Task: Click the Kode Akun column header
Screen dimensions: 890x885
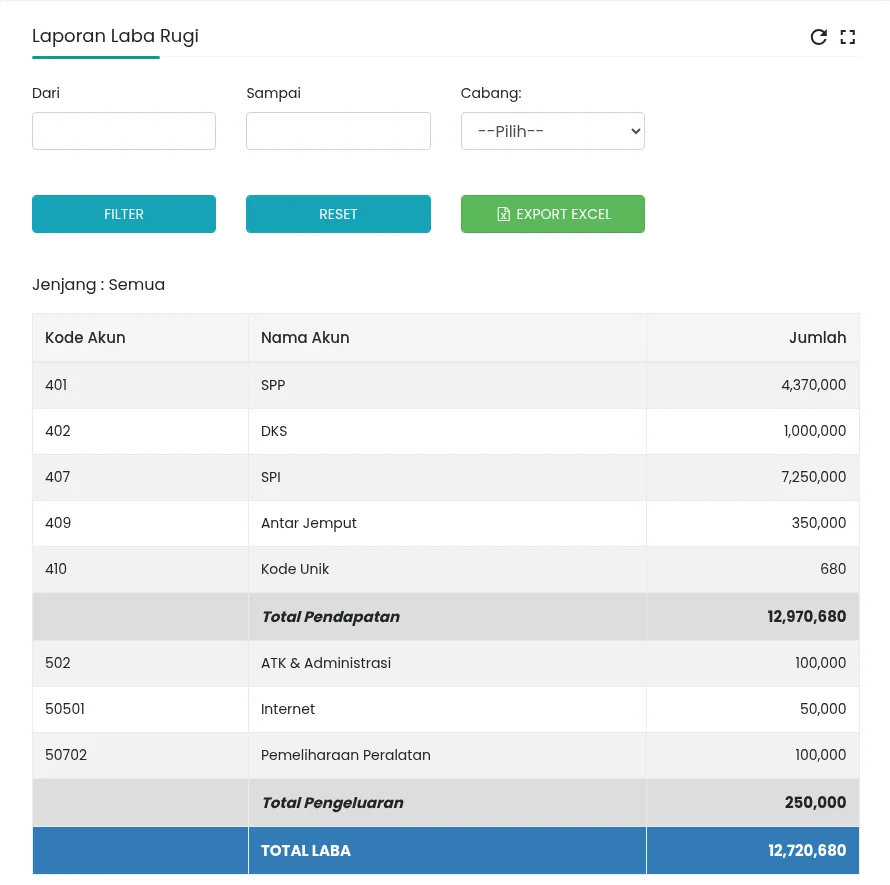Action: (85, 338)
